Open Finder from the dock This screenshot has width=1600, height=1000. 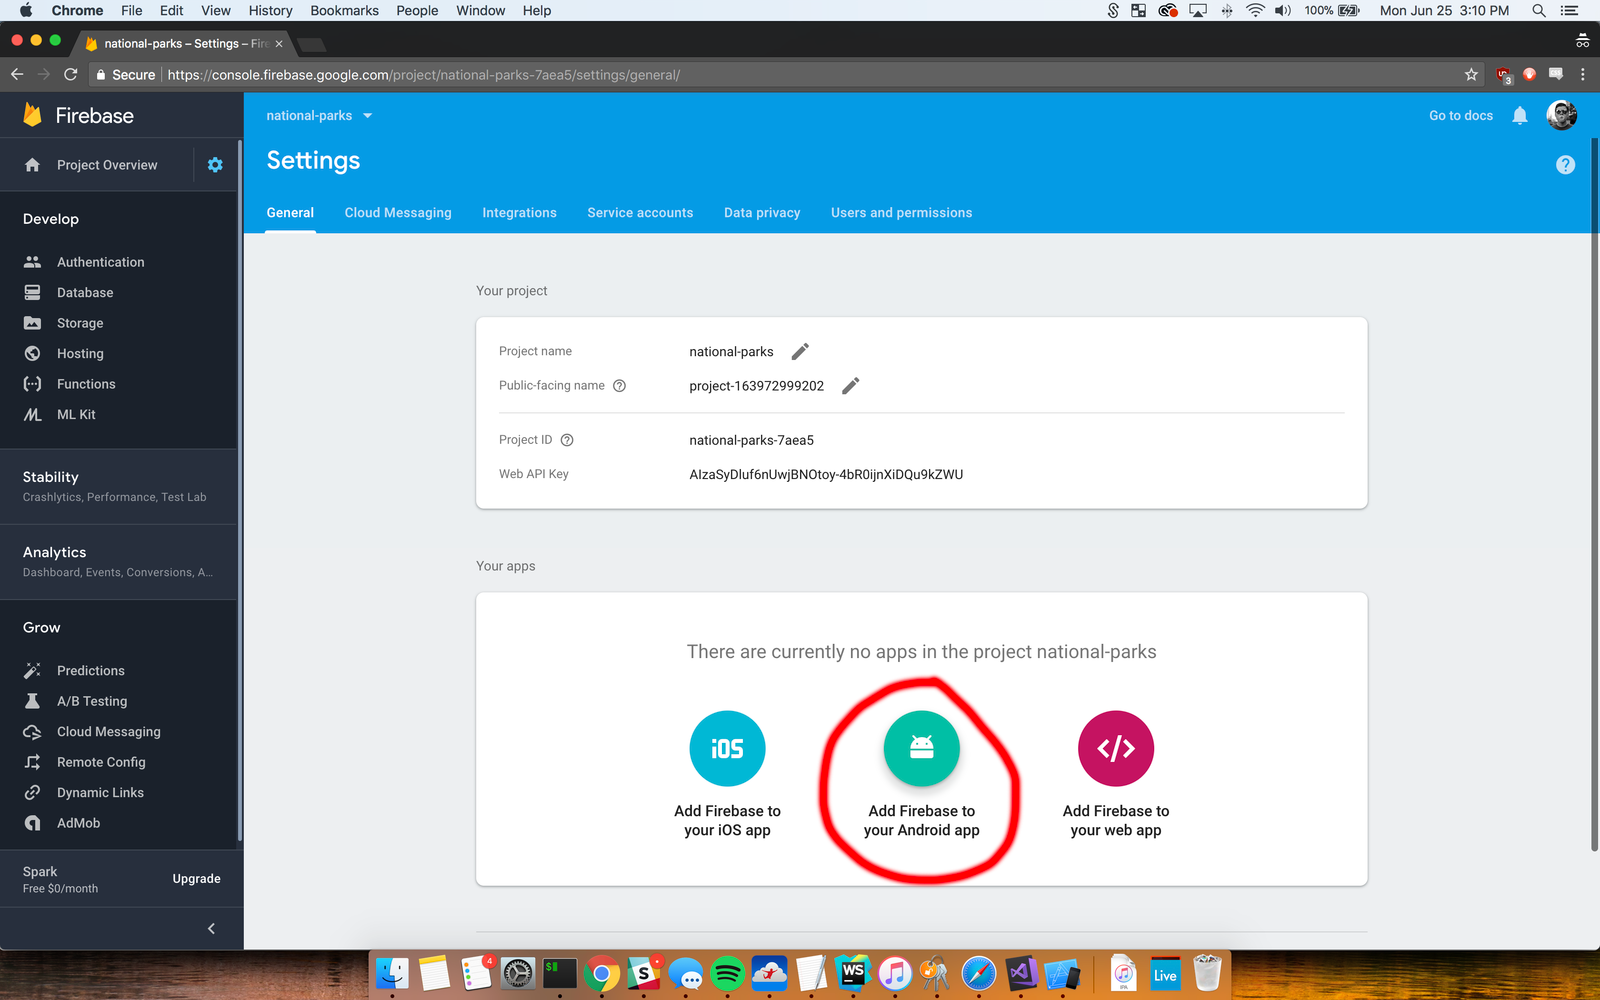[392, 973]
